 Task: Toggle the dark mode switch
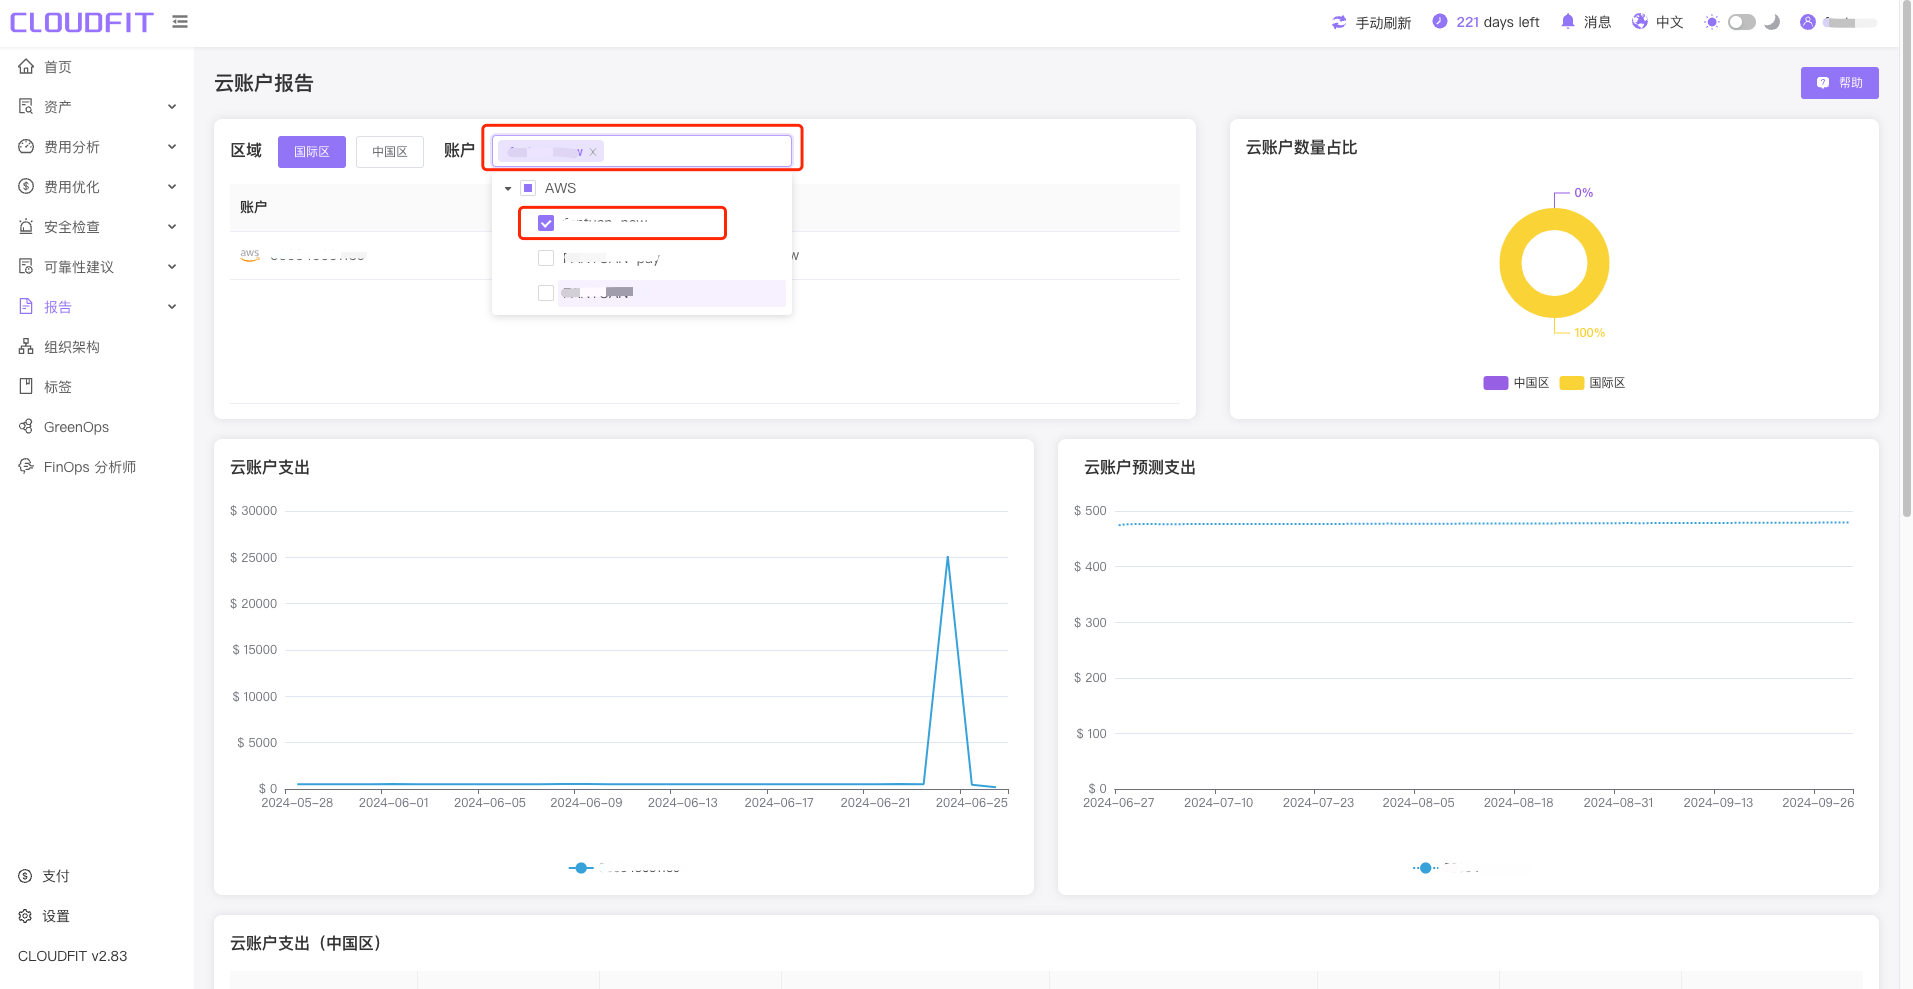click(1742, 22)
